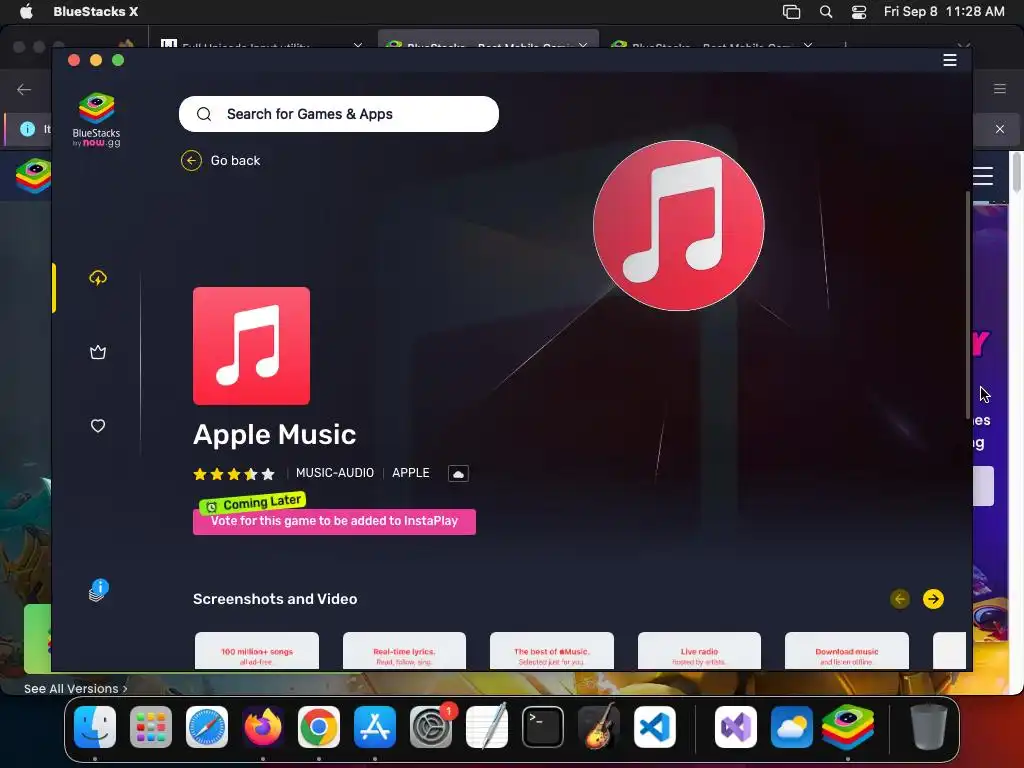Viewport: 1024px width, 768px height.
Task: Click the Apple Music title text
Action: point(274,435)
